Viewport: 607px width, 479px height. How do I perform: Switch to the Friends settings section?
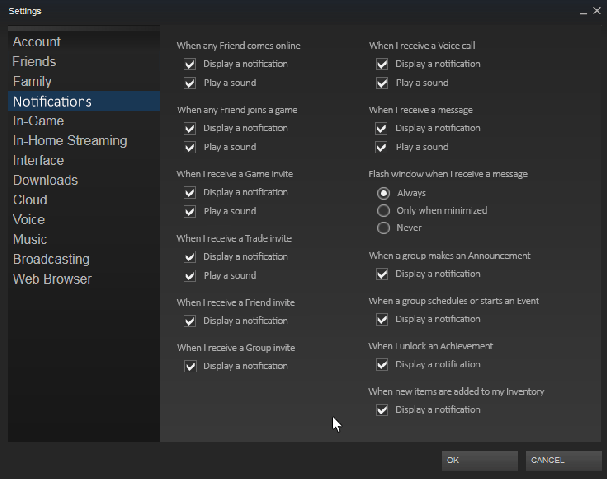[35, 62]
